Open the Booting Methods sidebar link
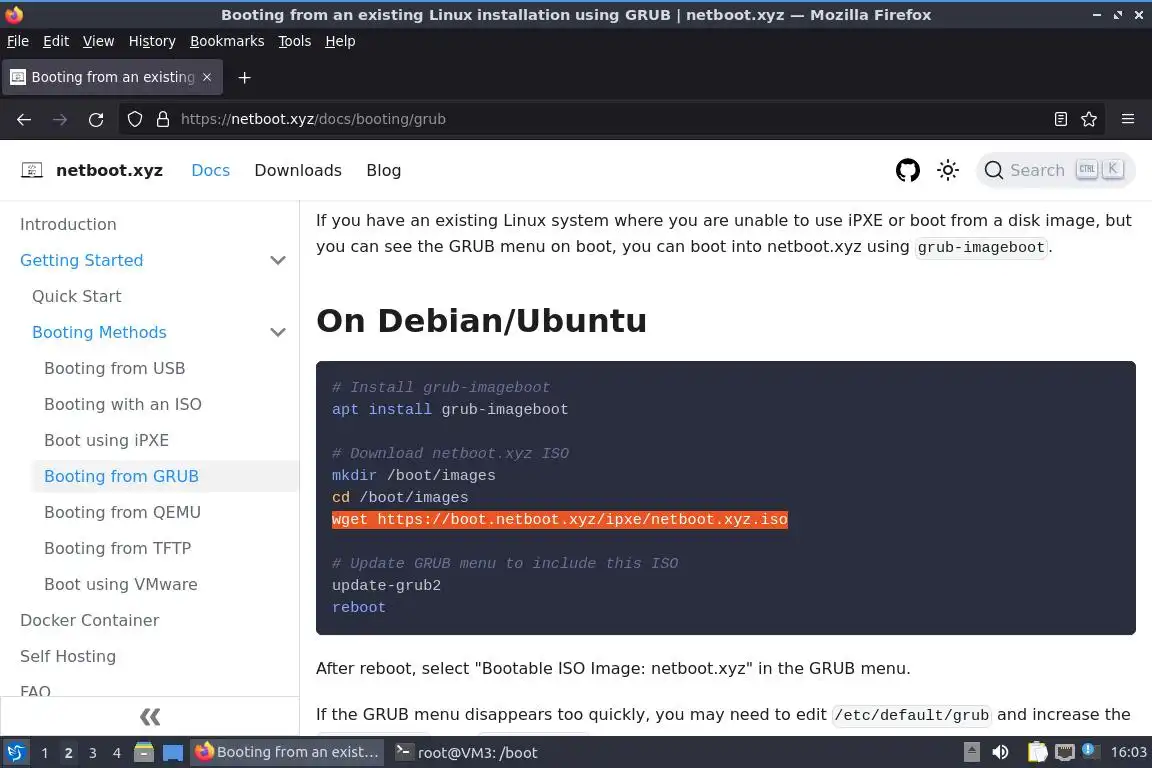The image size is (1152, 768). click(x=99, y=332)
